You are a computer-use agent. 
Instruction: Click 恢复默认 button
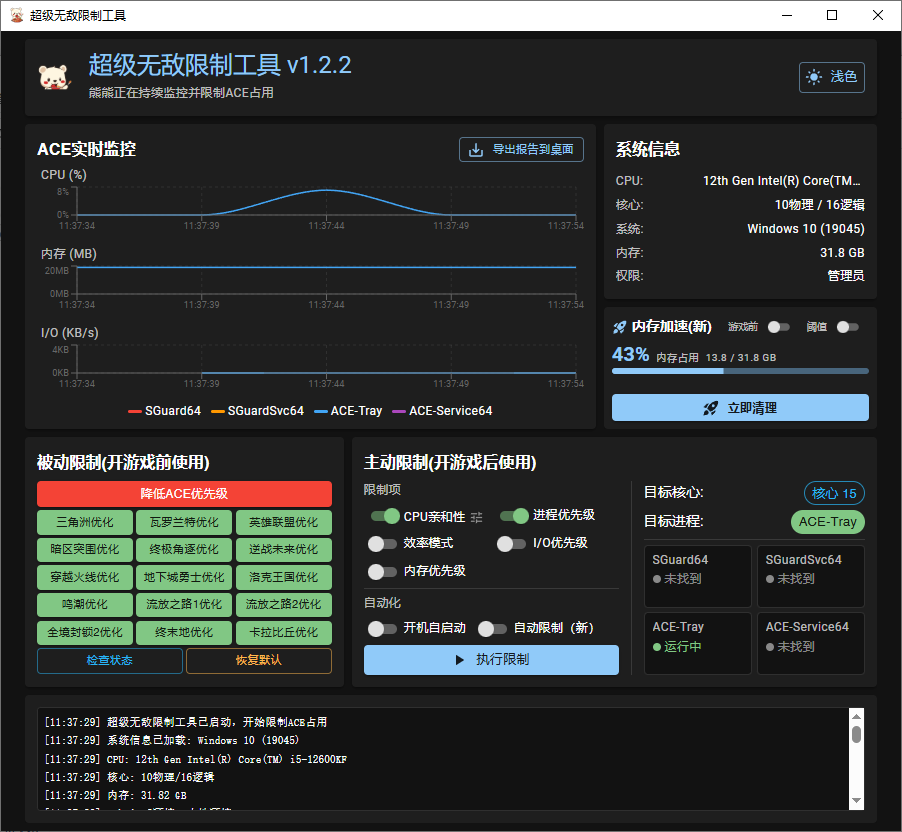coord(259,661)
